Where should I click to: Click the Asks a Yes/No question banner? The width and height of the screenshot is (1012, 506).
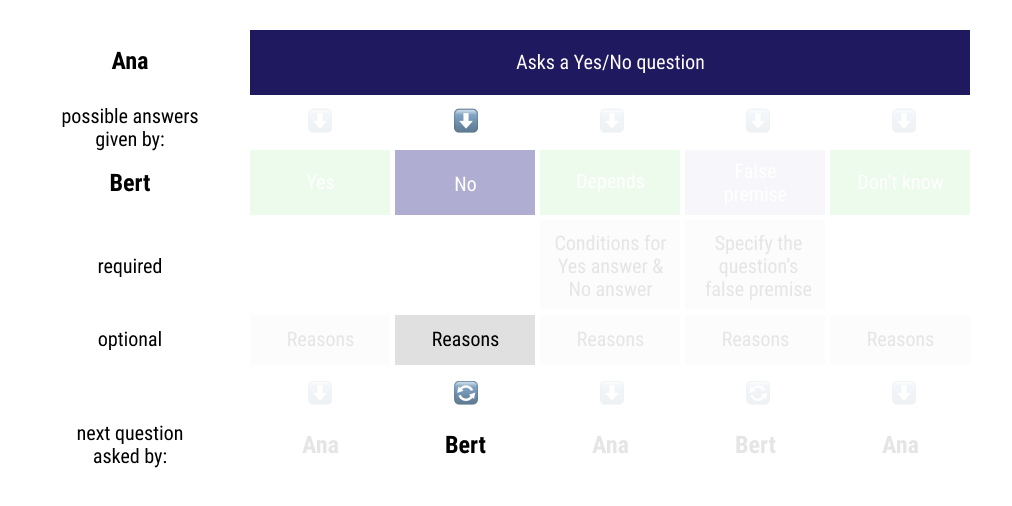[x=610, y=63]
